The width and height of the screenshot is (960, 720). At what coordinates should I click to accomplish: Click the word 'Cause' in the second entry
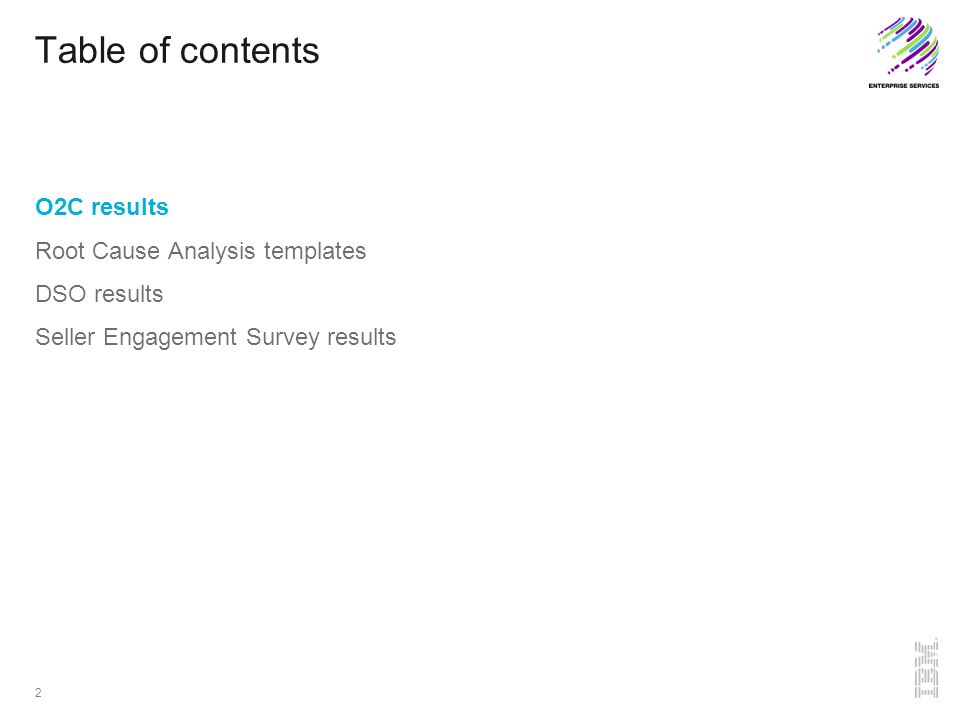[126, 251]
